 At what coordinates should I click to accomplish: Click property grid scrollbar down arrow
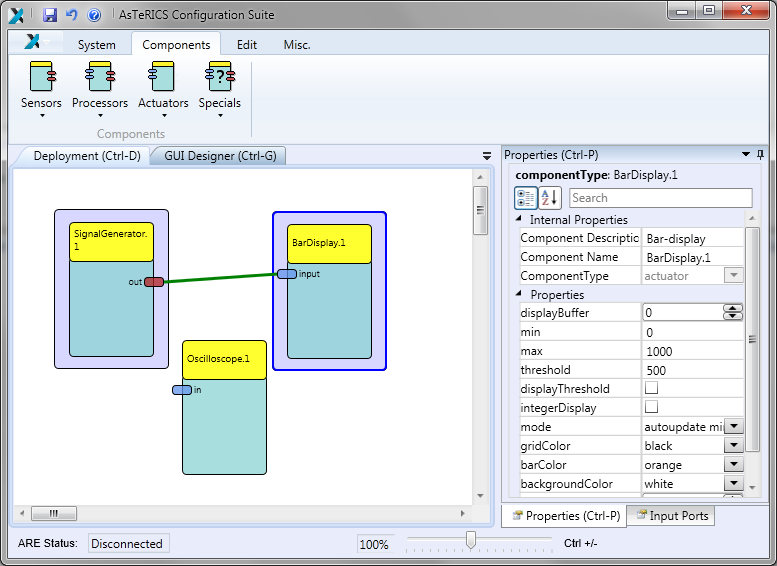click(x=752, y=488)
